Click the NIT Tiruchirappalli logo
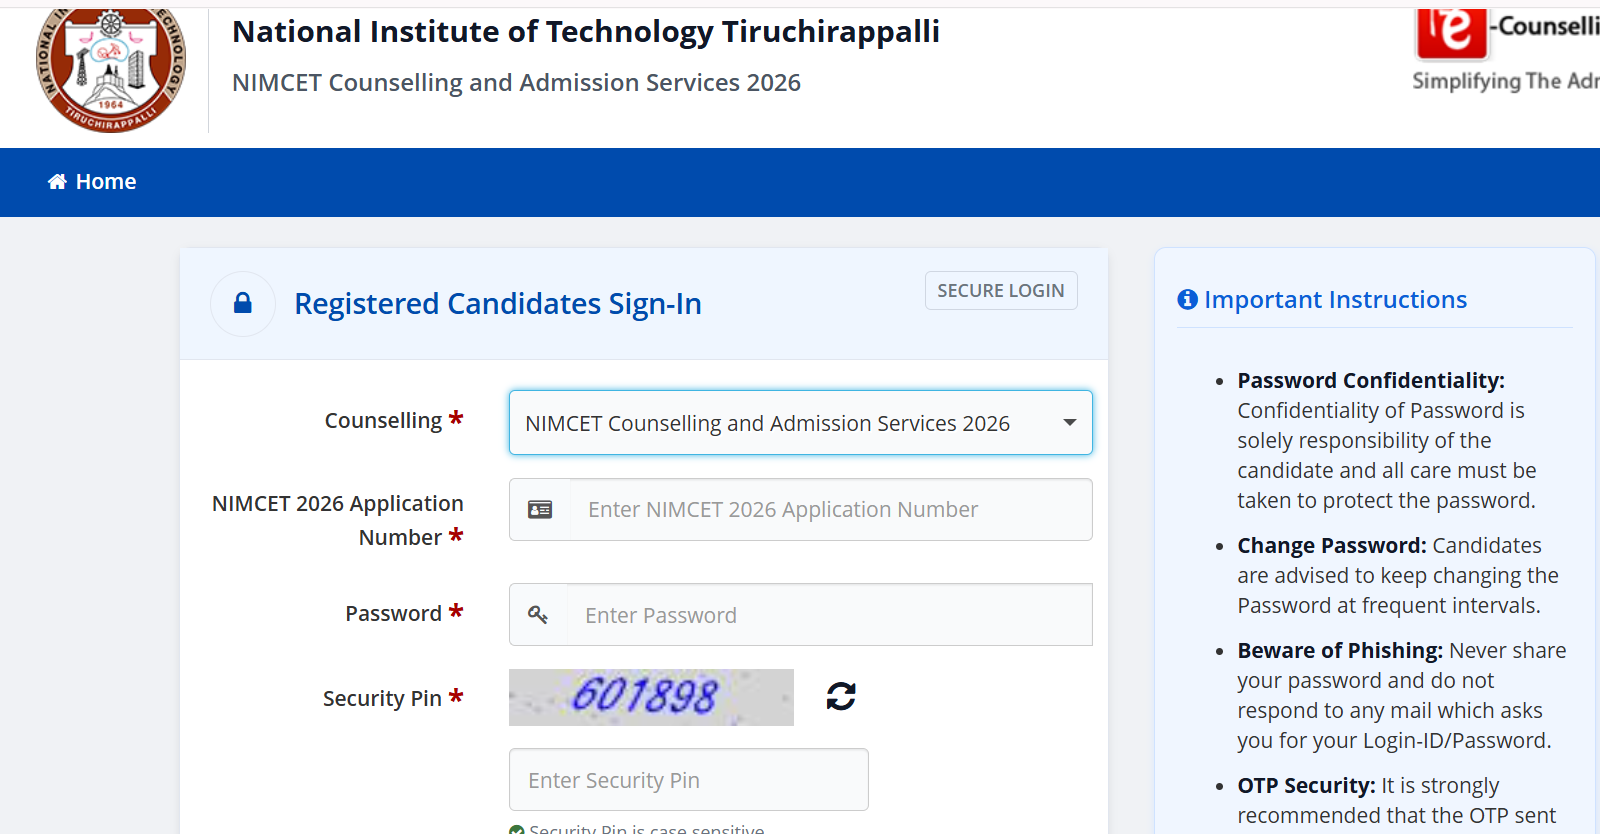Image resolution: width=1600 pixels, height=834 pixels. tap(111, 70)
